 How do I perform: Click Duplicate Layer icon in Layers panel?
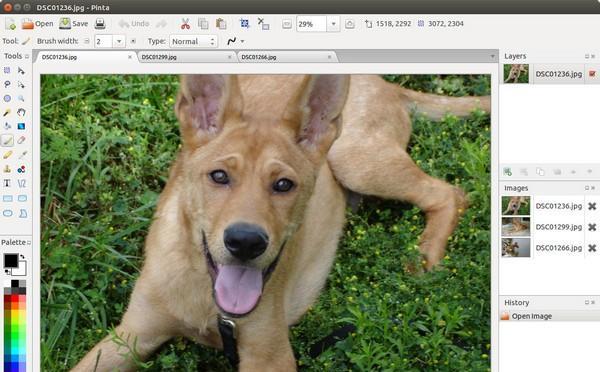[540, 172]
